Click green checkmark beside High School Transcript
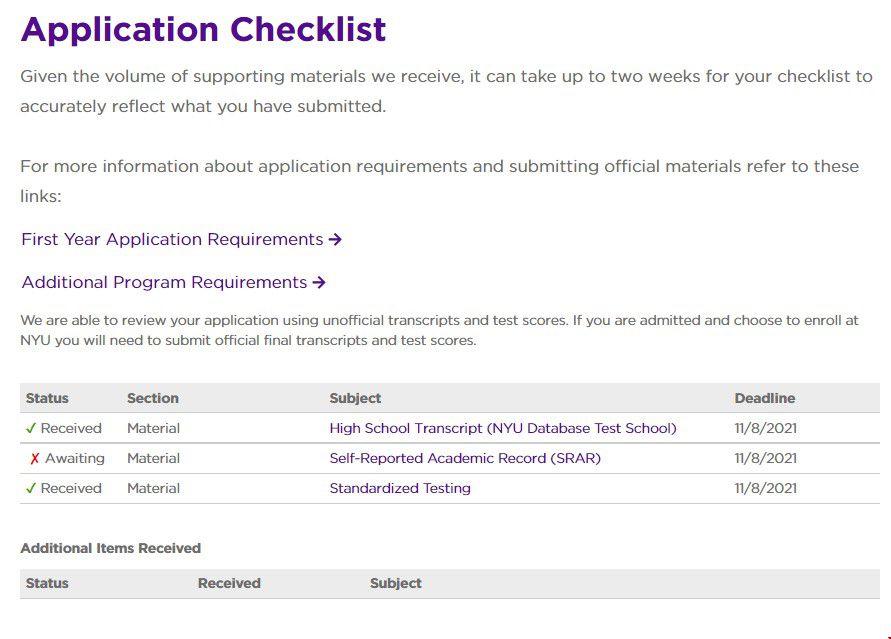The height and width of the screenshot is (639, 891). coord(30,428)
